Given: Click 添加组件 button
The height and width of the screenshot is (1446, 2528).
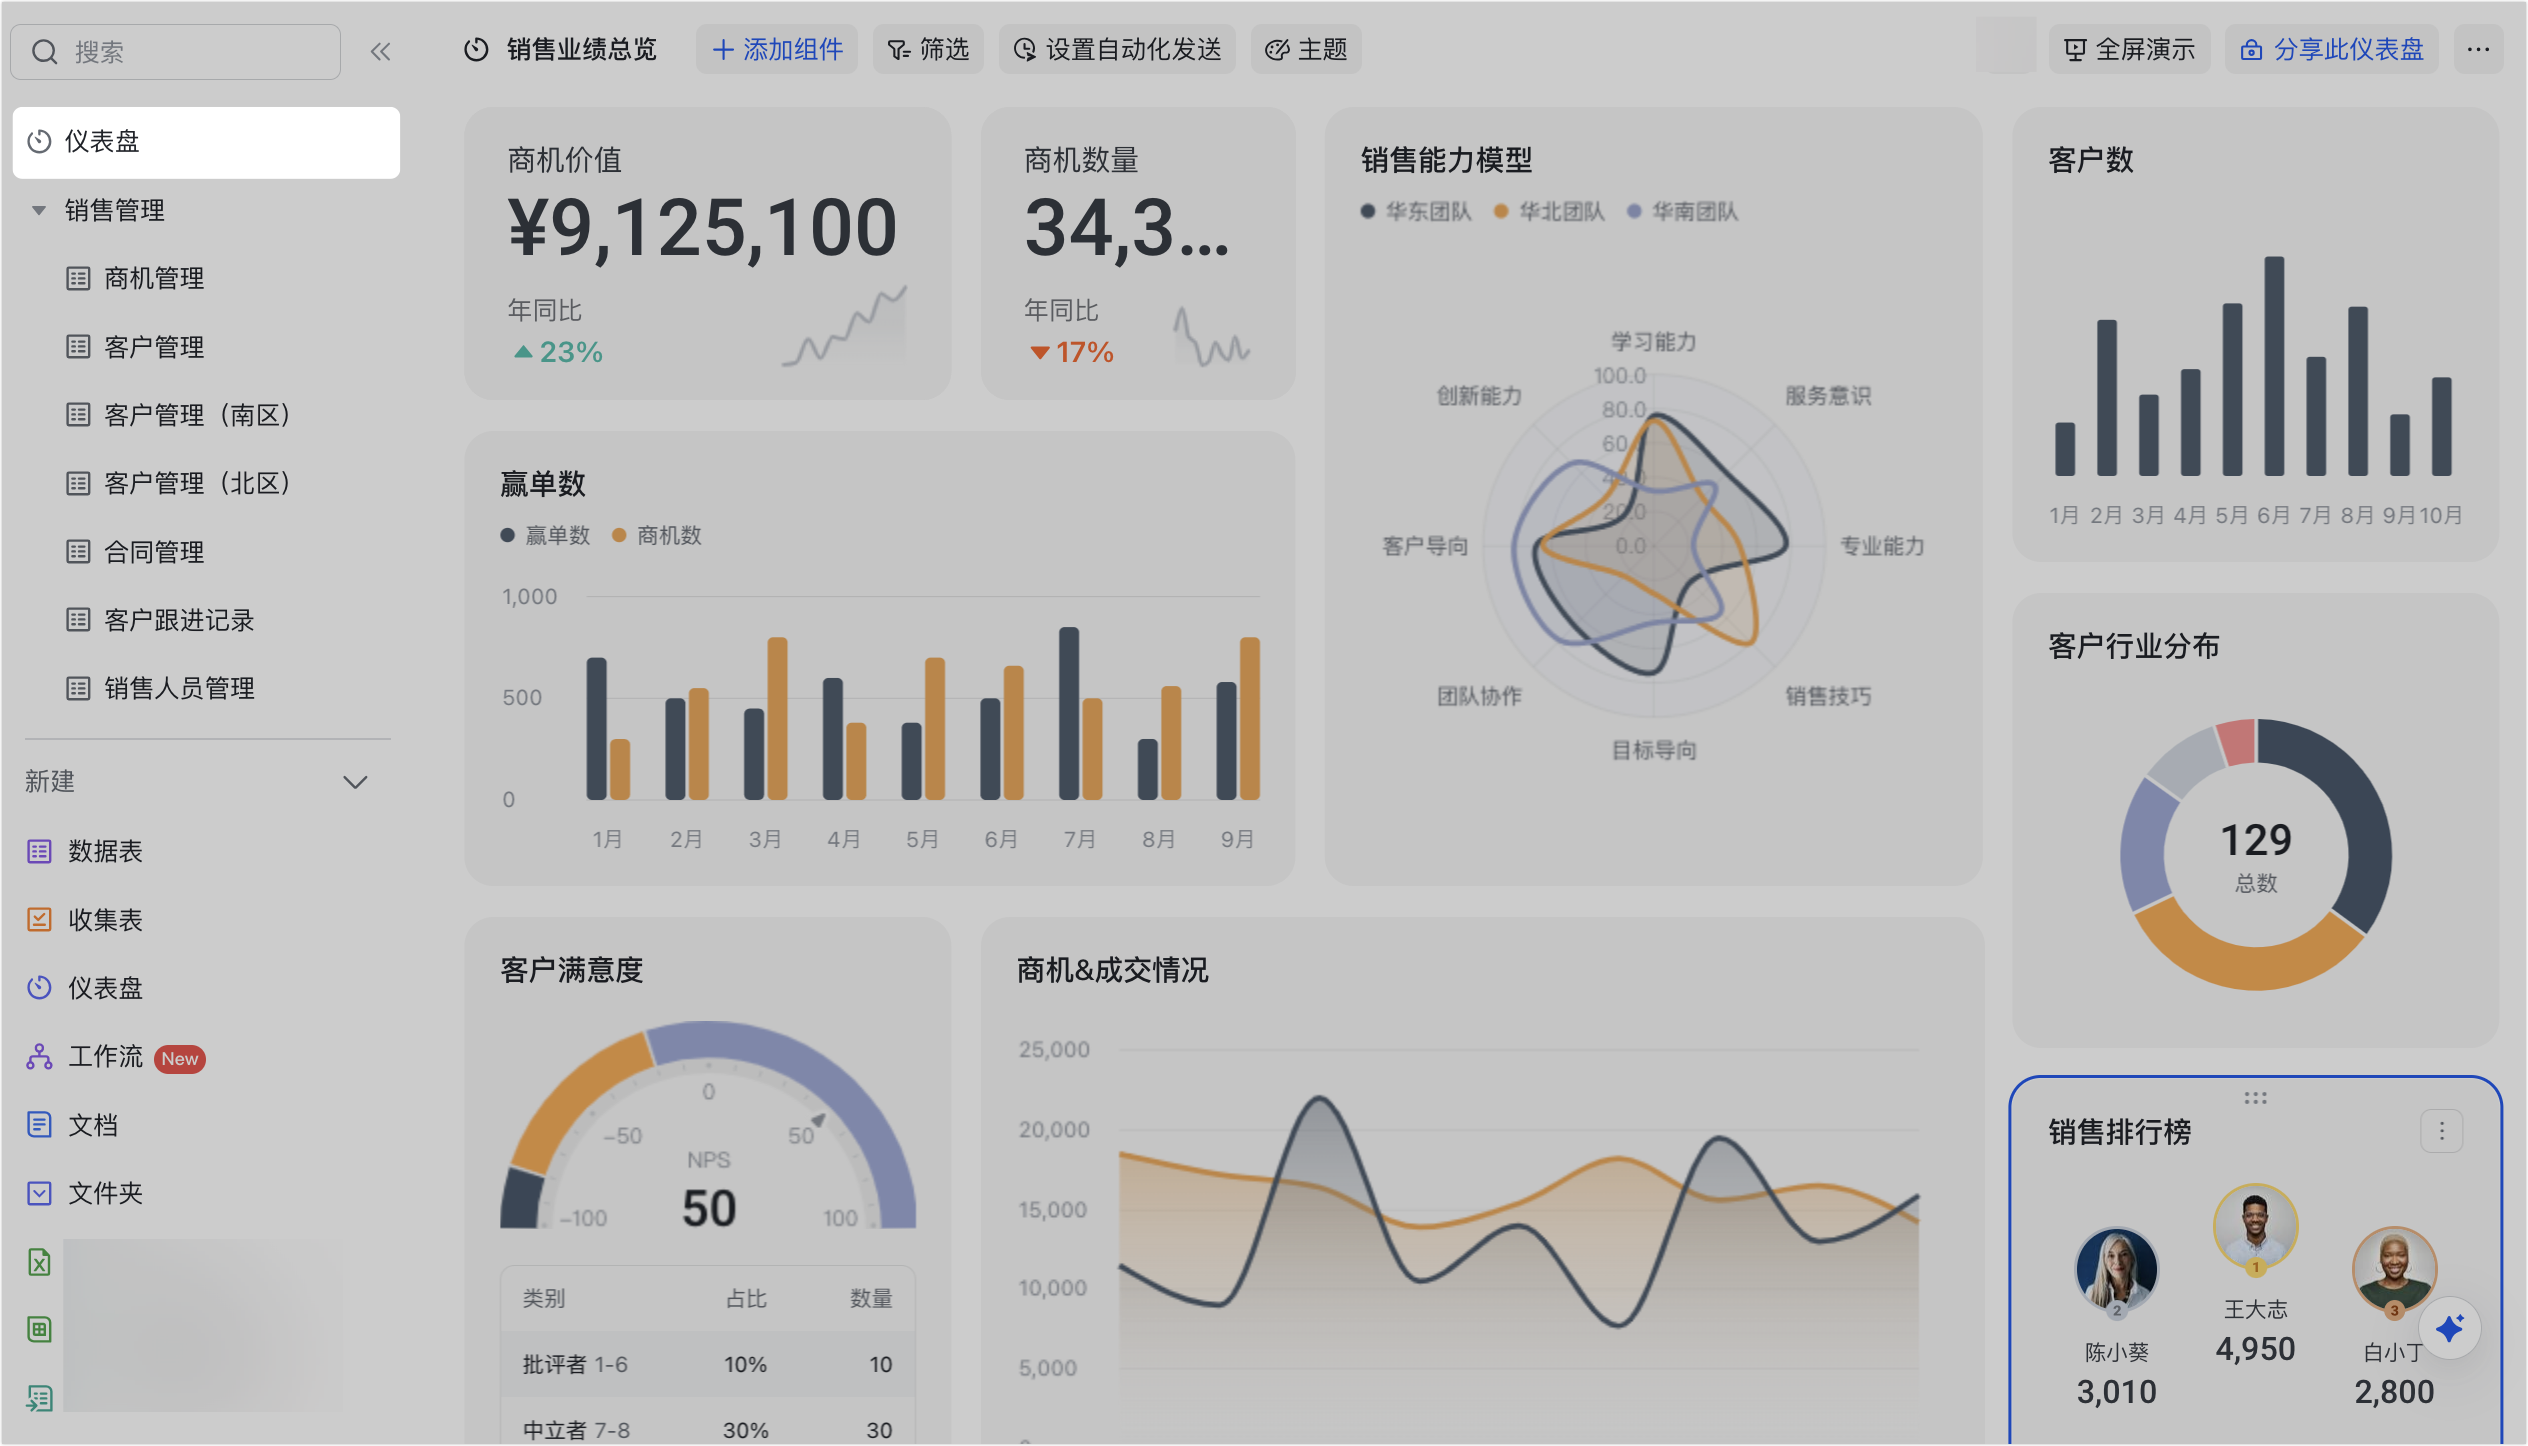Looking at the screenshot, I should pyautogui.click(x=777, y=50).
